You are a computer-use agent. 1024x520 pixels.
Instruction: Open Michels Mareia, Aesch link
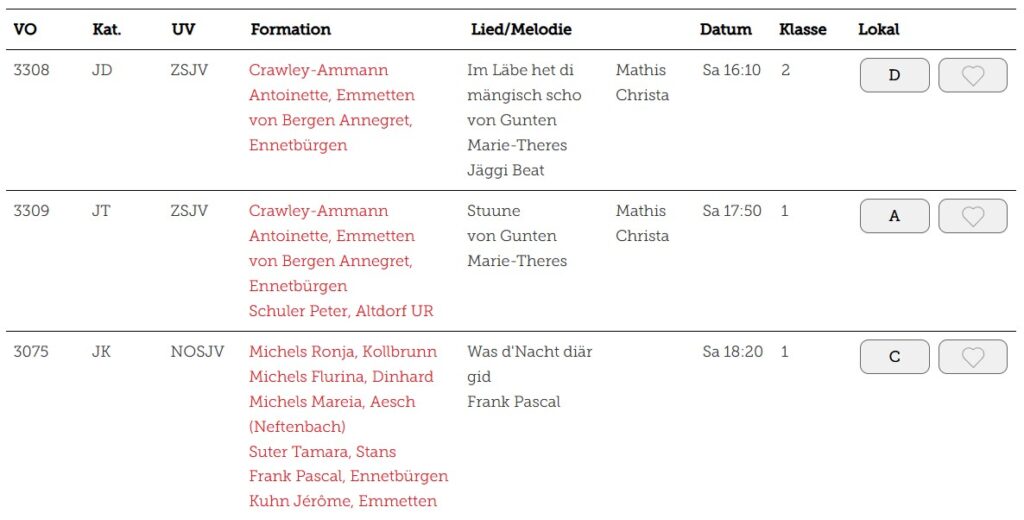[x=332, y=414]
